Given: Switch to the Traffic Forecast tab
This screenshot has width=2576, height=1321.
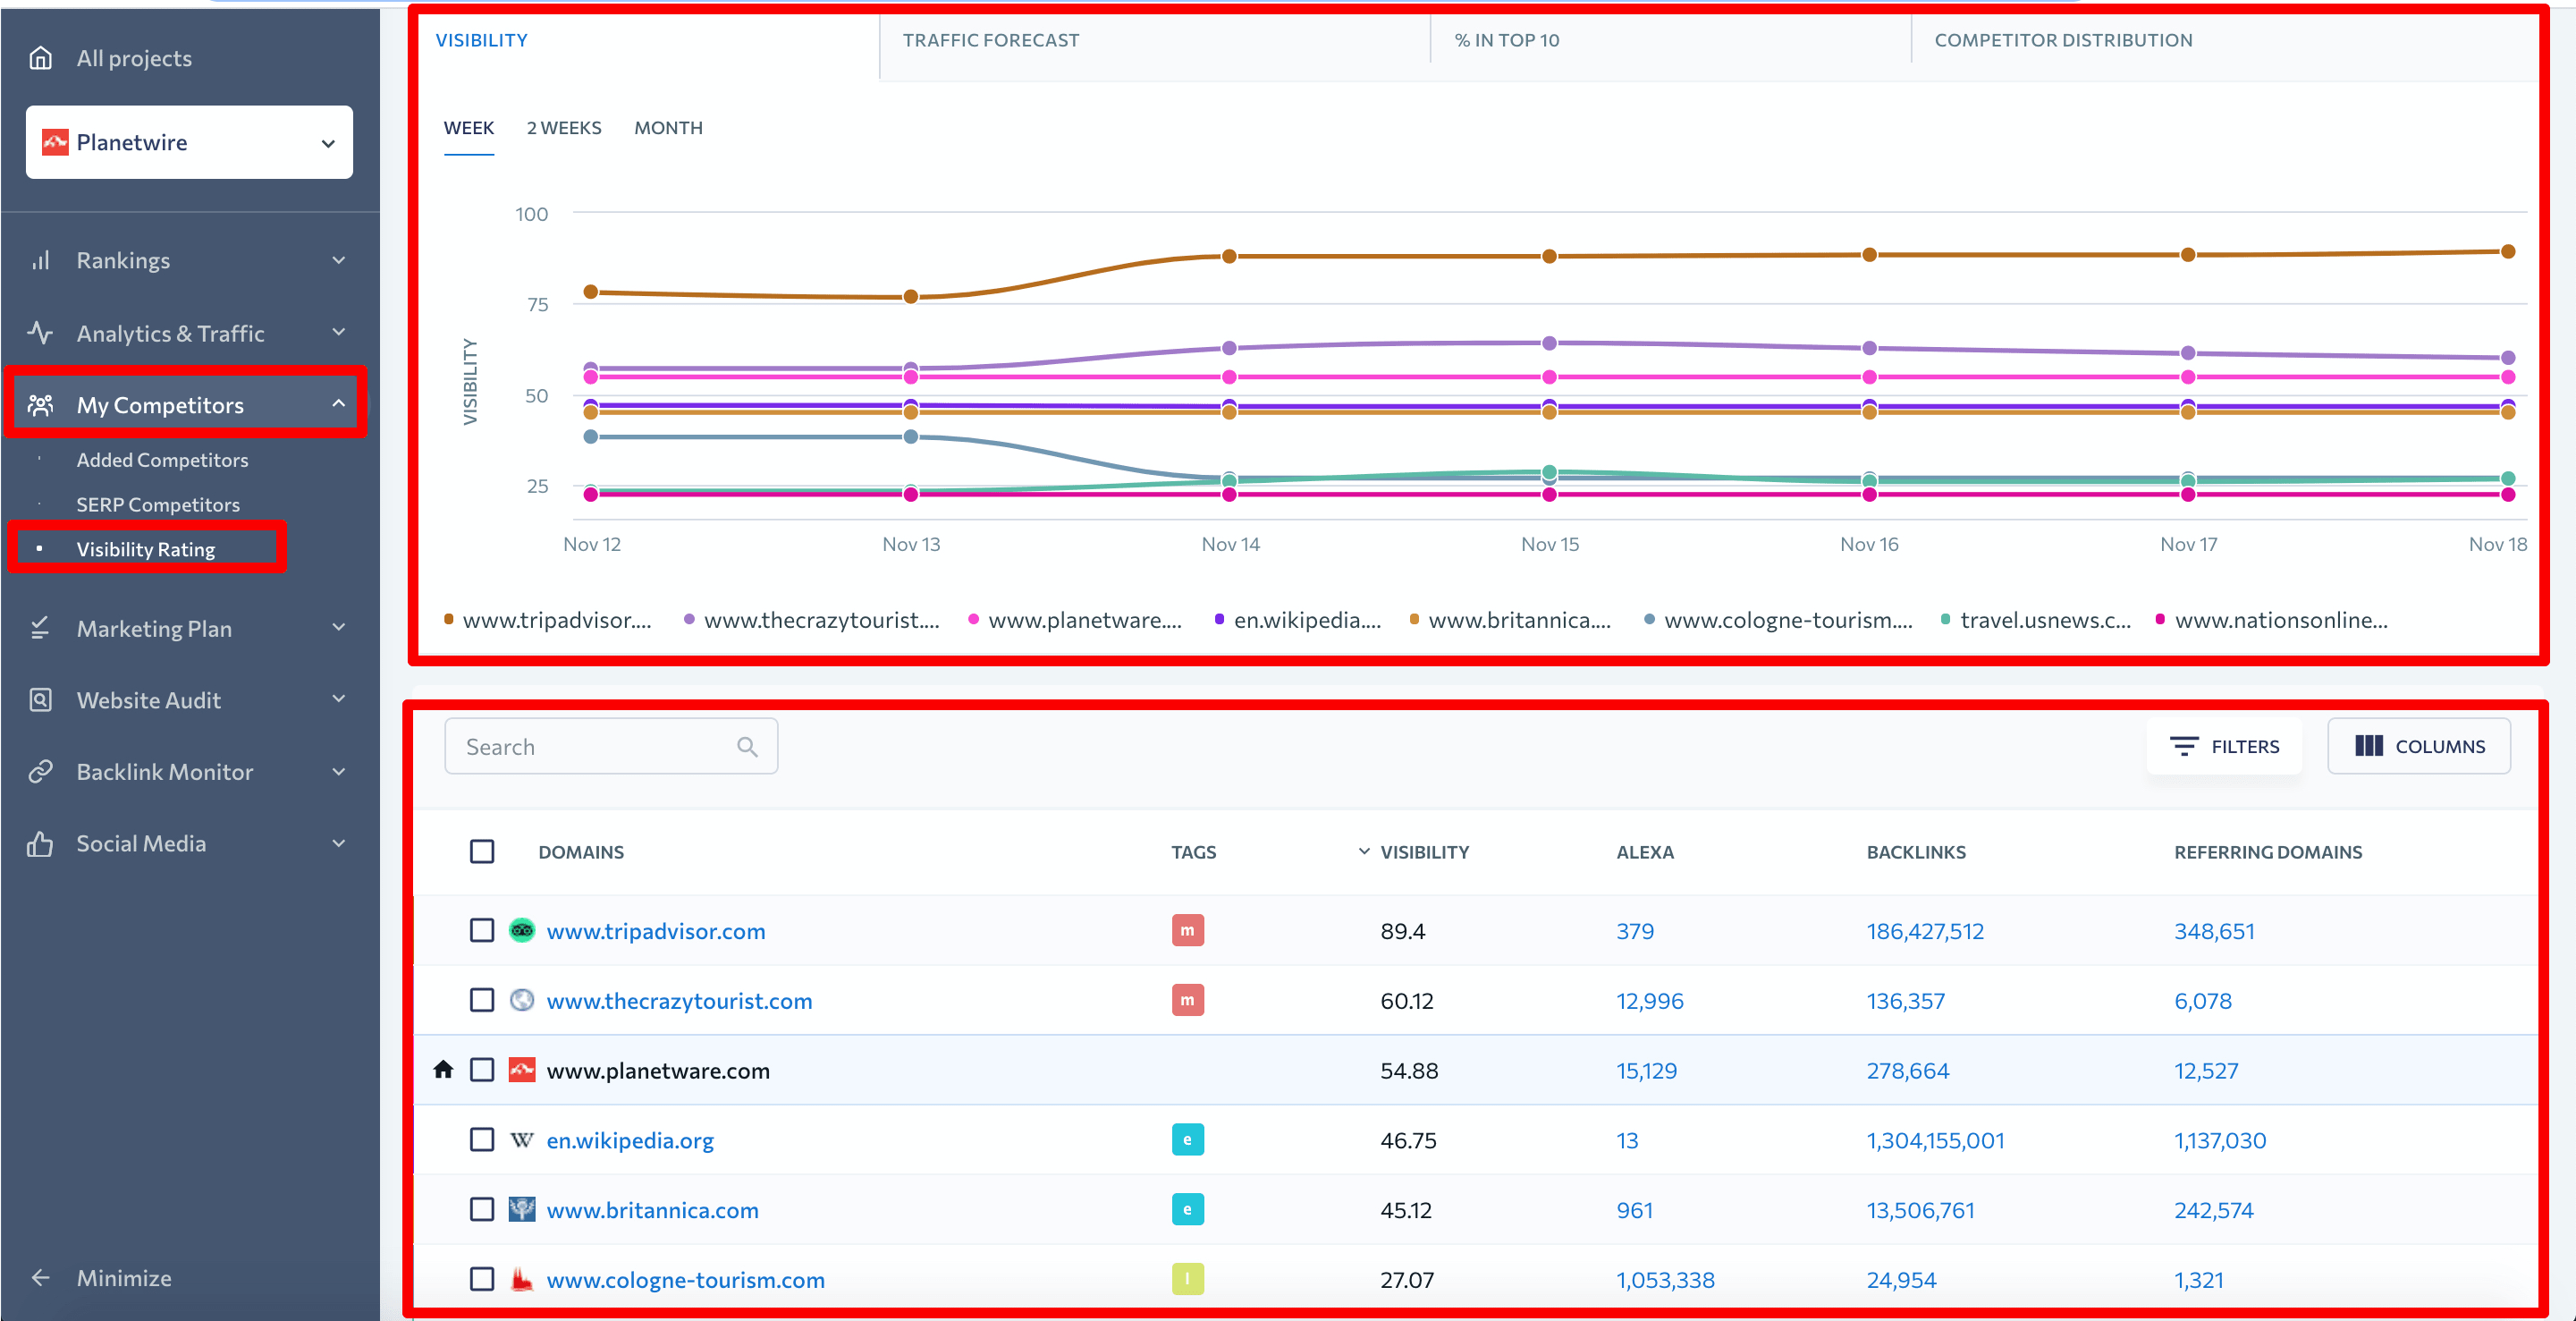Looking at the screenshot, I should [991, 40].
